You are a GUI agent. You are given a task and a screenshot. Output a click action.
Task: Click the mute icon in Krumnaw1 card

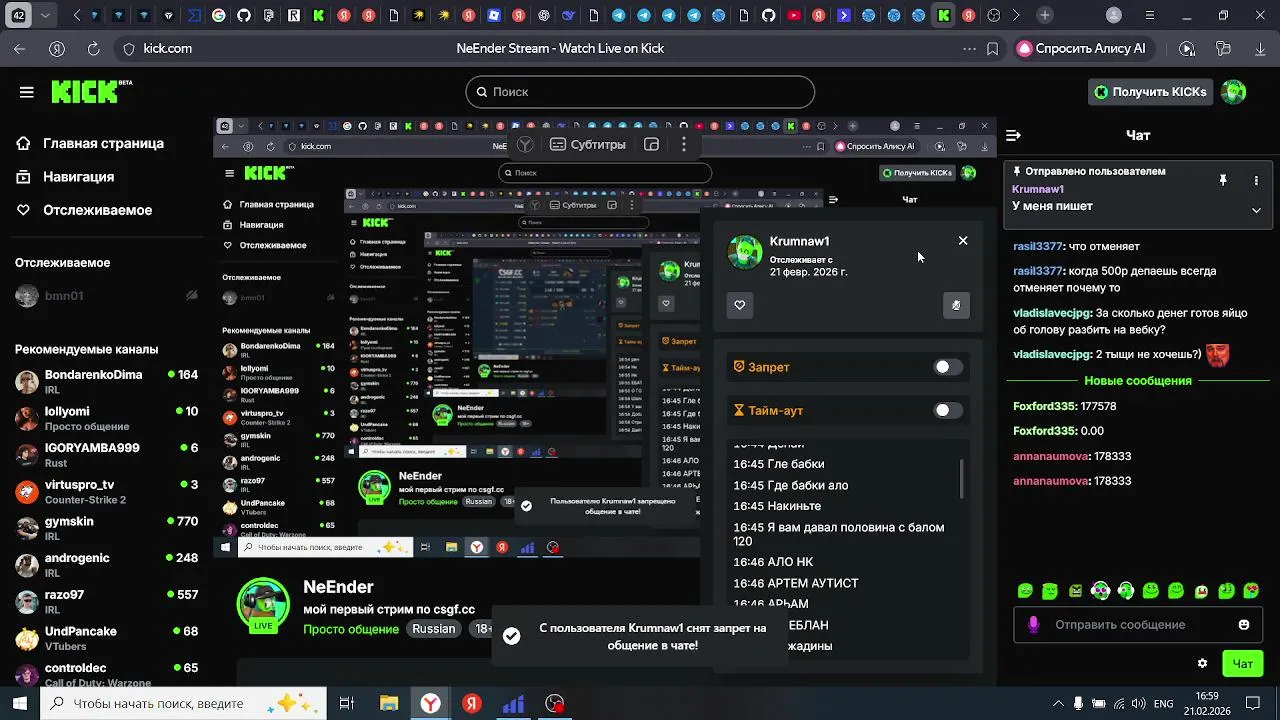coord(956,305)
